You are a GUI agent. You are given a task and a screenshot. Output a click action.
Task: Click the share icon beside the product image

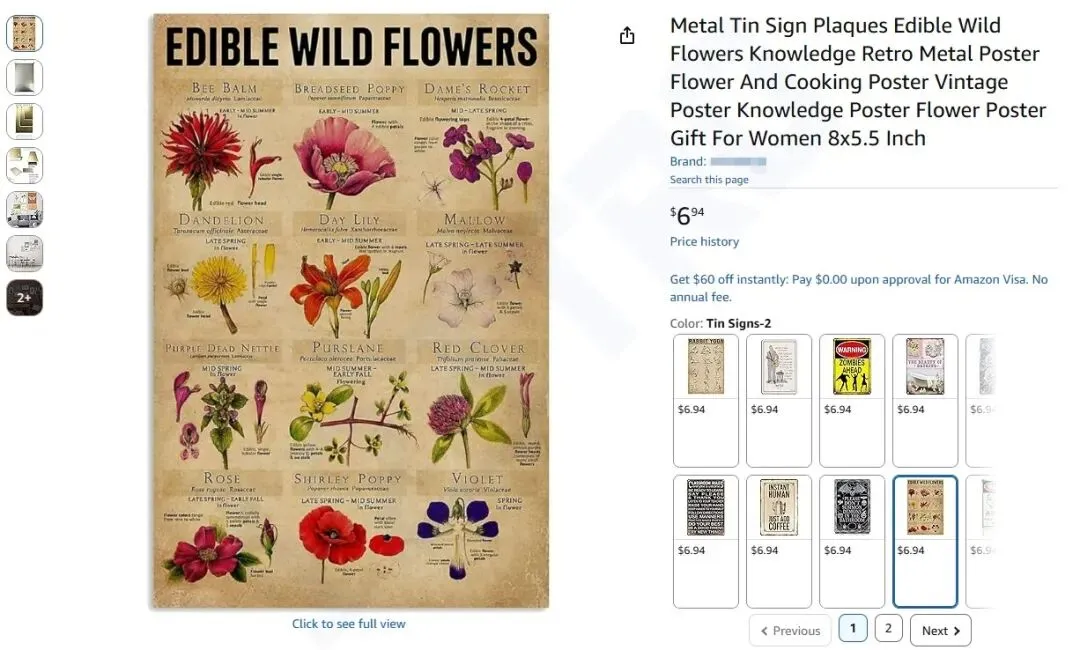(x=627, y=36)
